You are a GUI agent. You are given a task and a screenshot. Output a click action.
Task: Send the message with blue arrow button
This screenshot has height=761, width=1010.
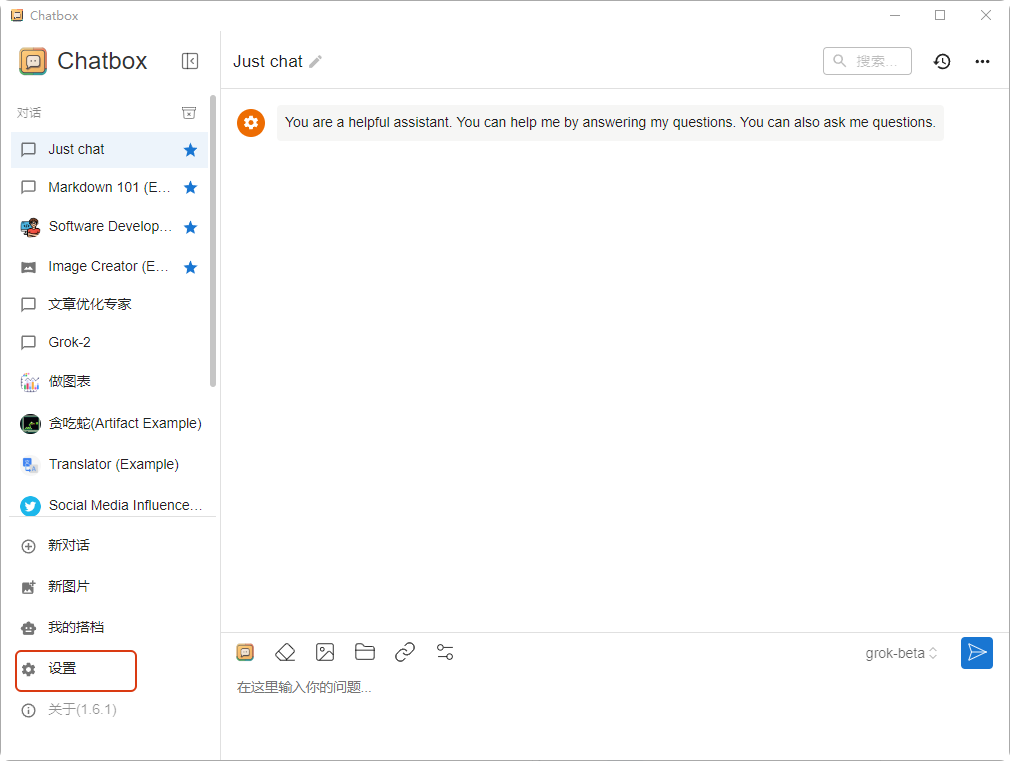(977, 653)
